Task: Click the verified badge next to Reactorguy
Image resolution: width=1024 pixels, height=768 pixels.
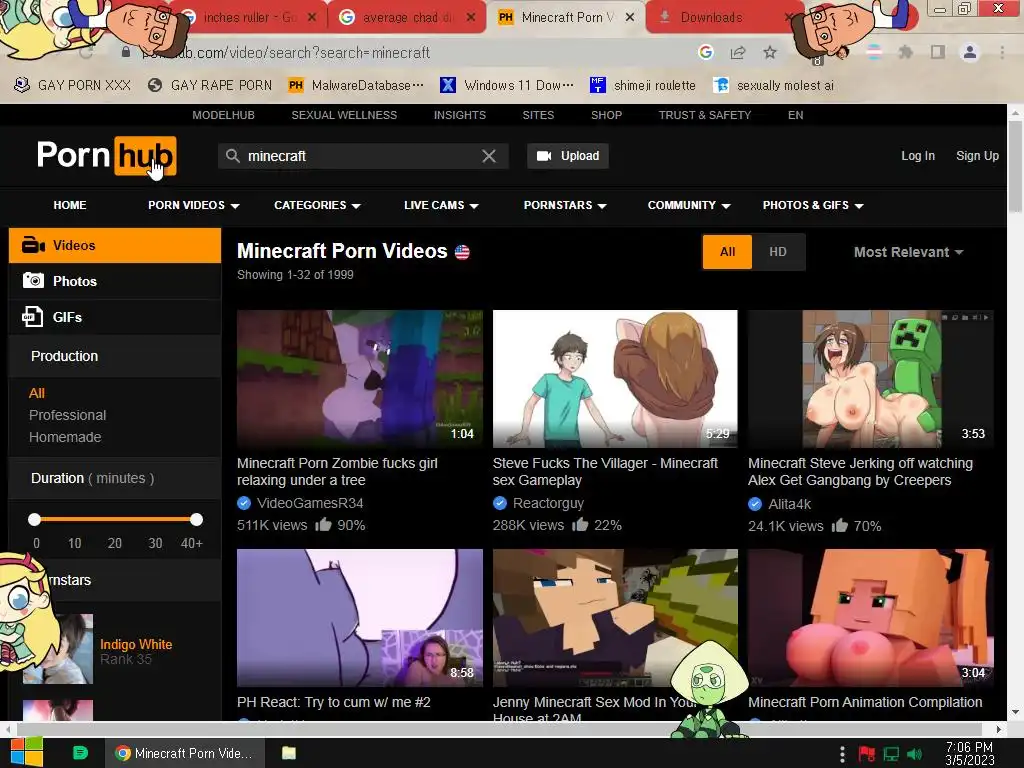Action: [x=500, y=503]
